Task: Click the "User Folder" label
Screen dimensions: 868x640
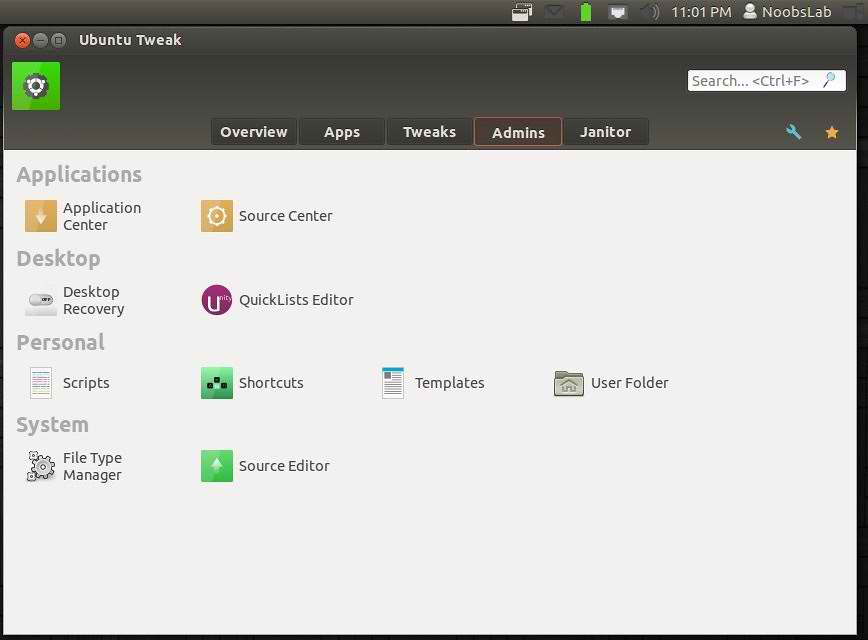Action: (x=629, y=383)
